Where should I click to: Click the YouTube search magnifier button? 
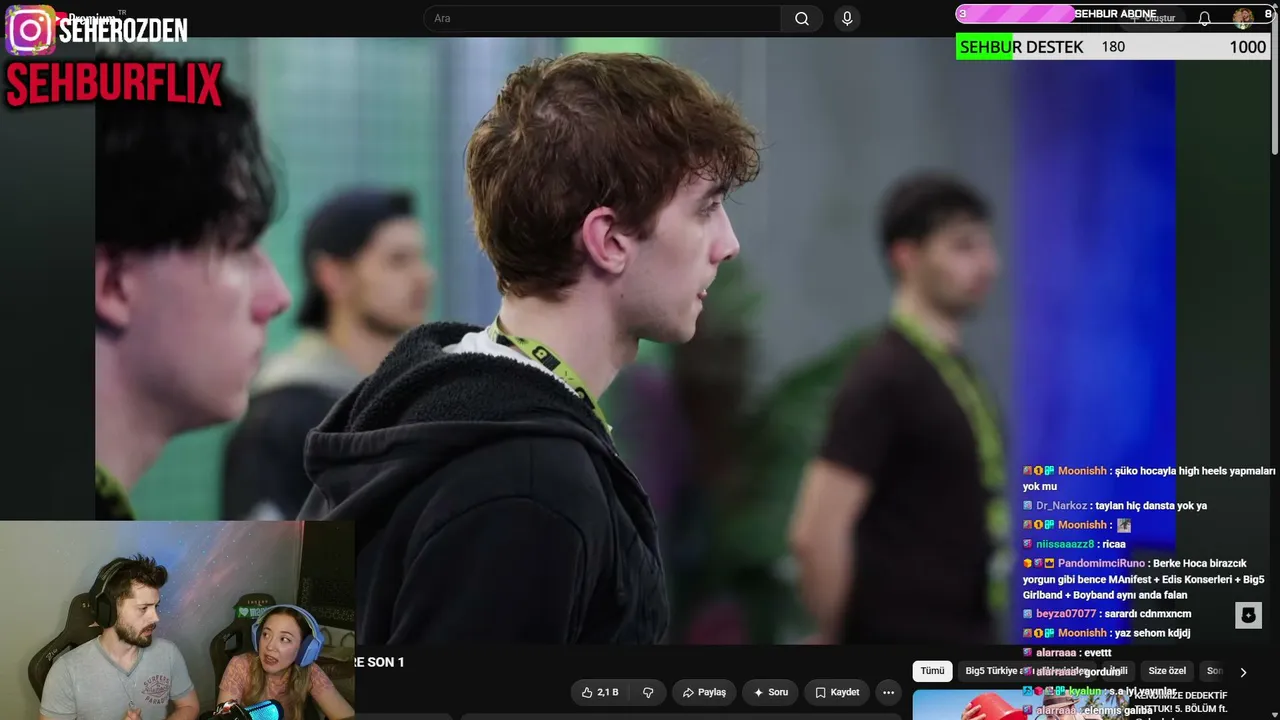[x=802, y=18]
